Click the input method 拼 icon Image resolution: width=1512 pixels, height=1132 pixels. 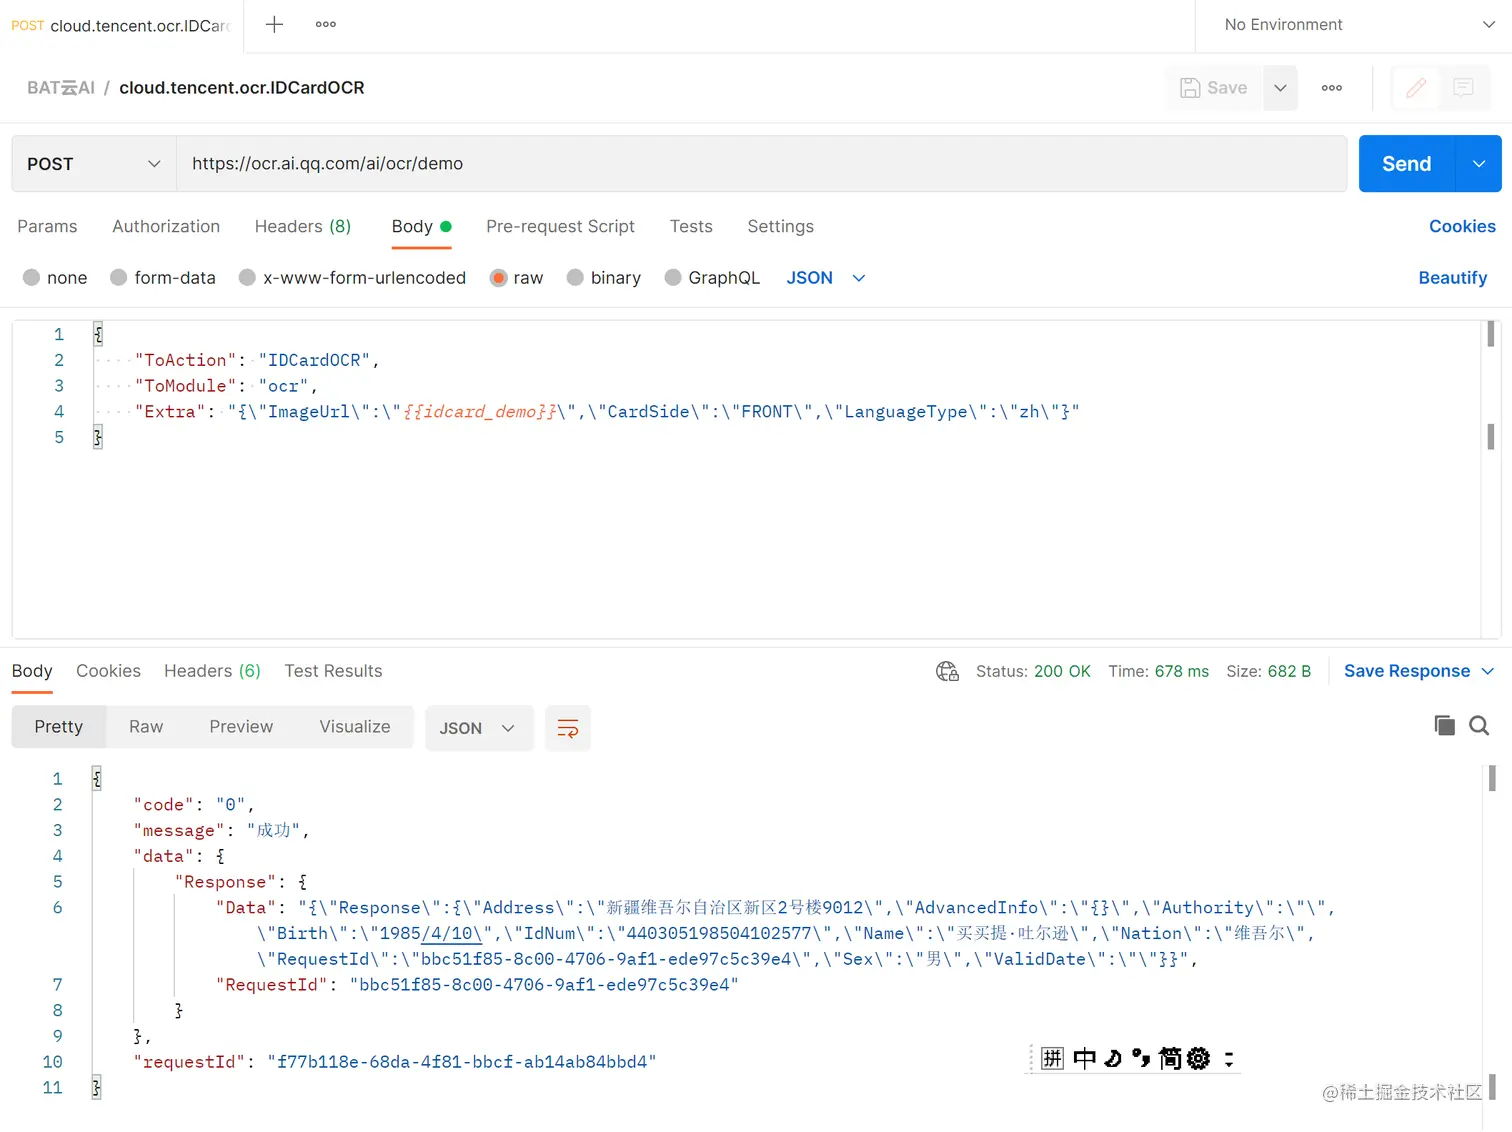coord(1052,1058)
